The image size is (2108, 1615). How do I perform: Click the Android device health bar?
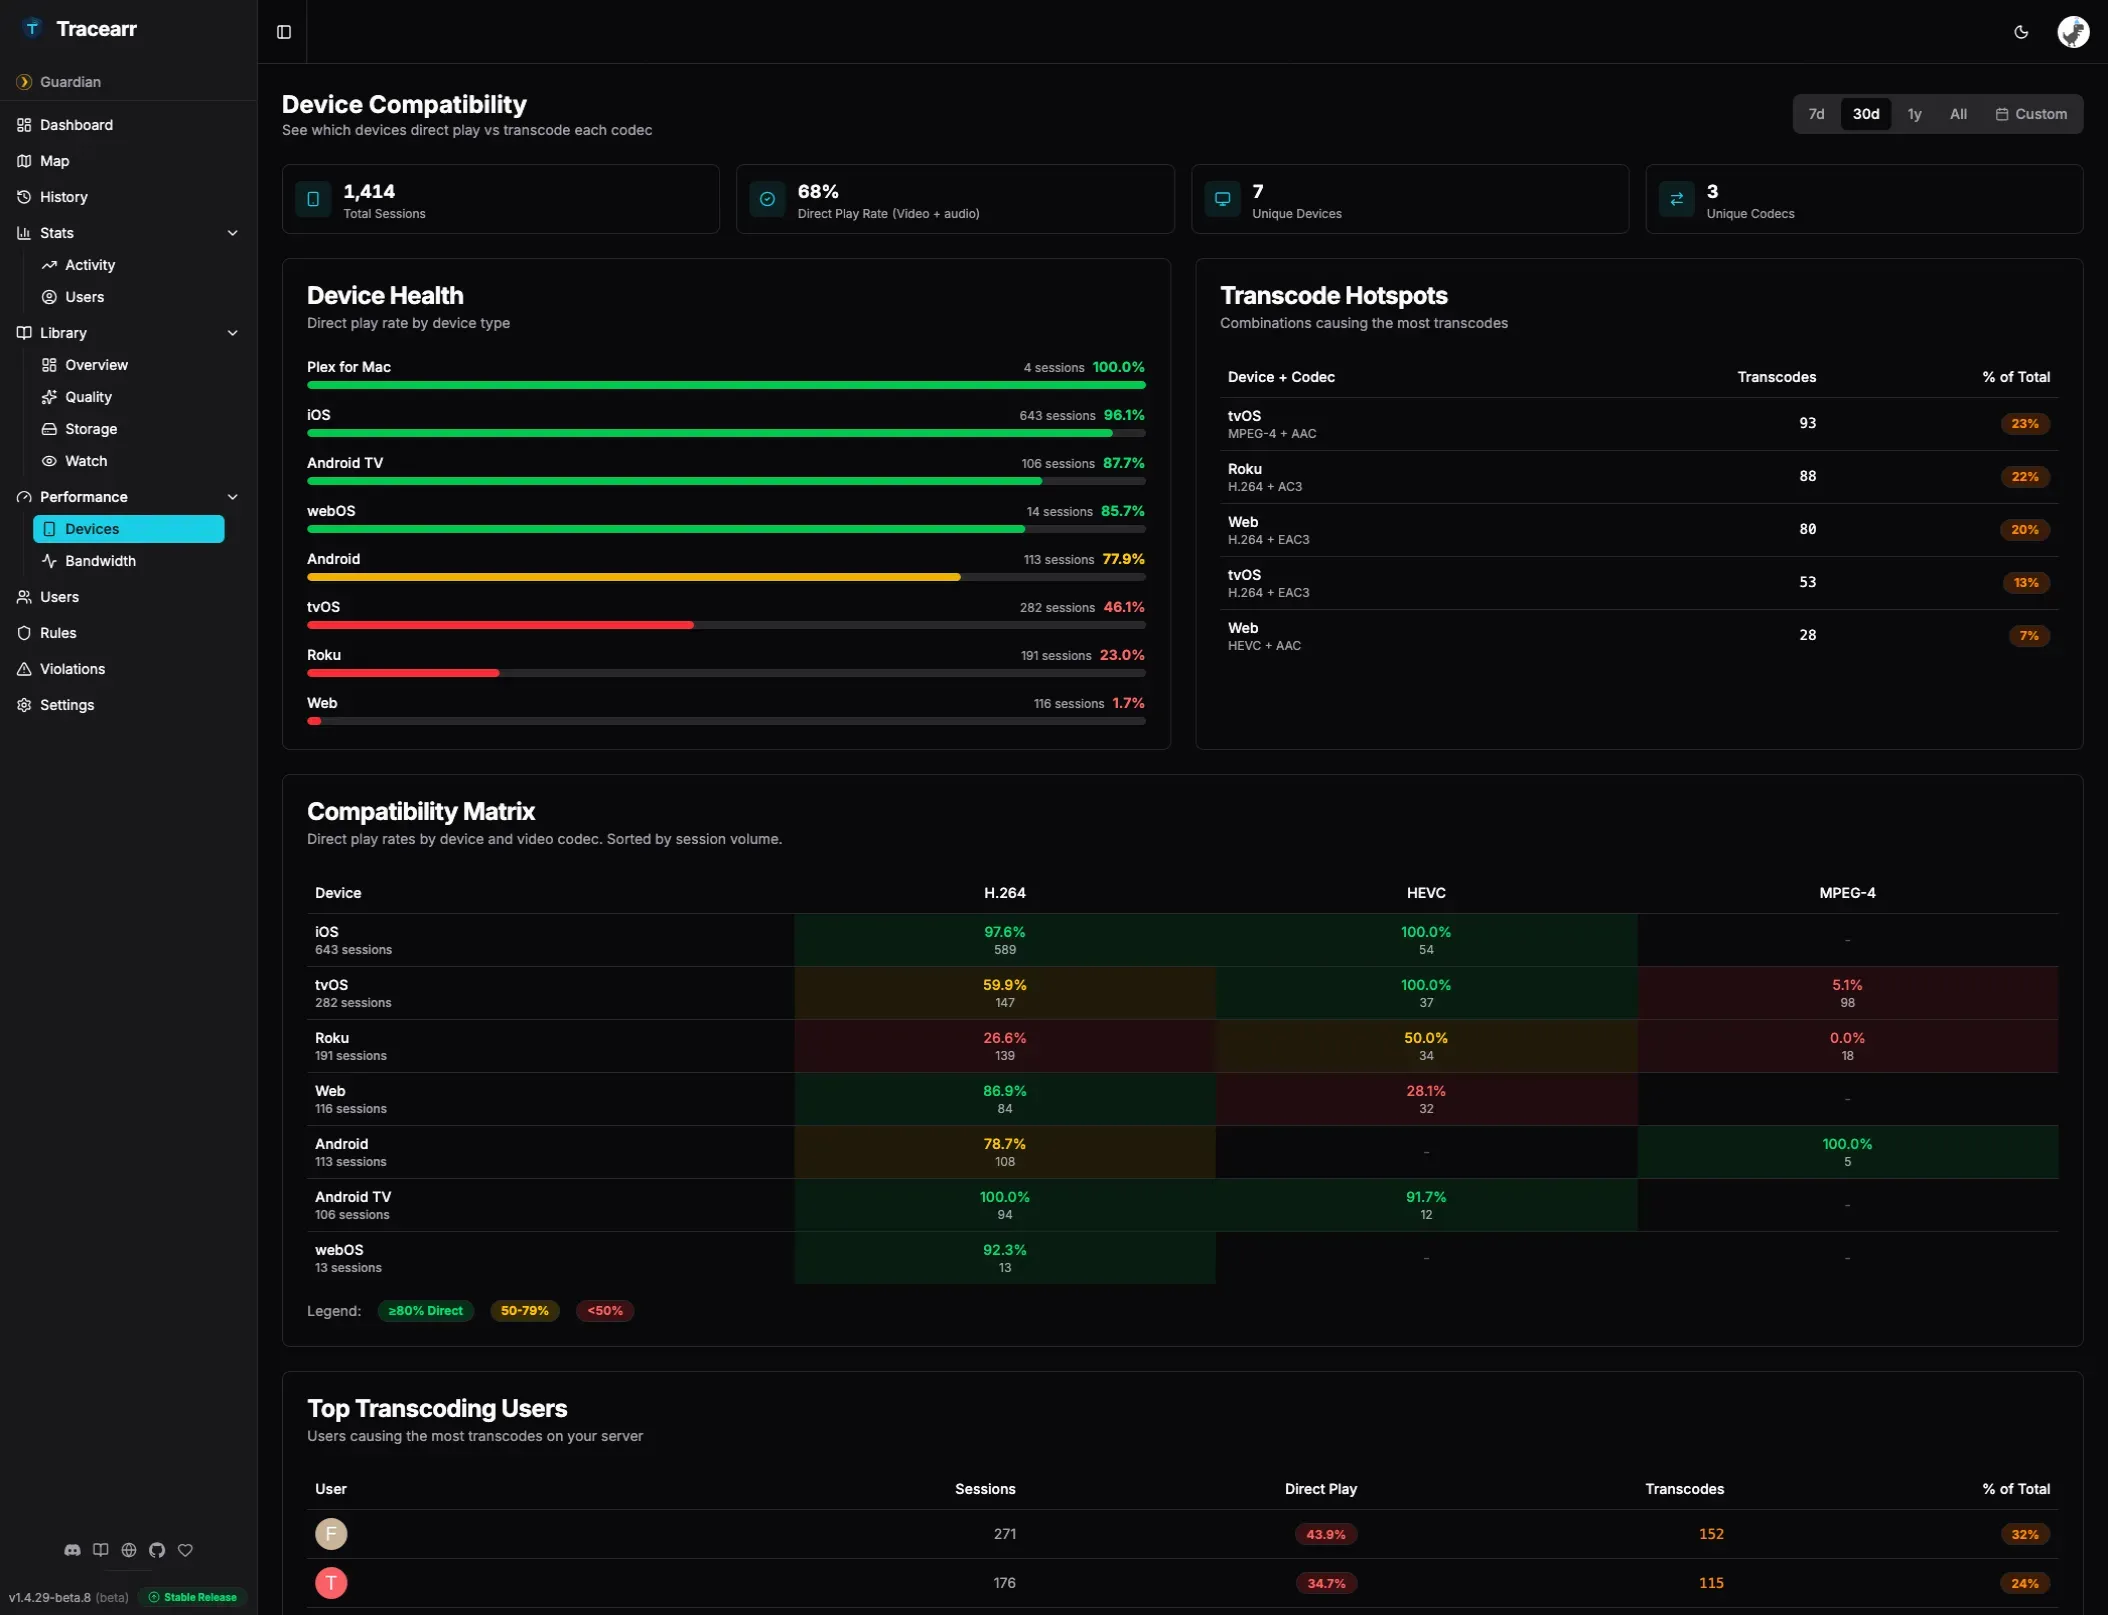(726, 577)
